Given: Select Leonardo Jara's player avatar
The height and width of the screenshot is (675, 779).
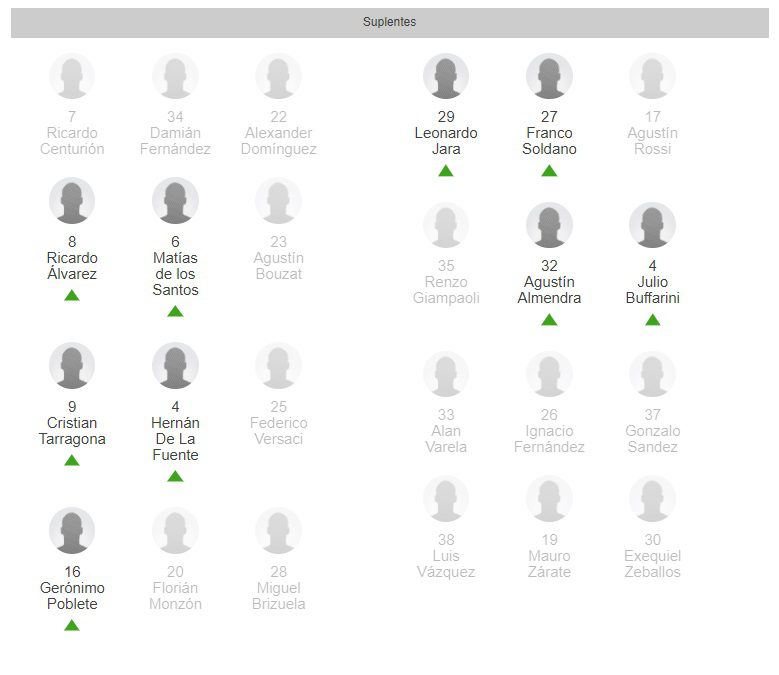Looking at the screenshot, I should pyautogui.click(x=446, y=77).
